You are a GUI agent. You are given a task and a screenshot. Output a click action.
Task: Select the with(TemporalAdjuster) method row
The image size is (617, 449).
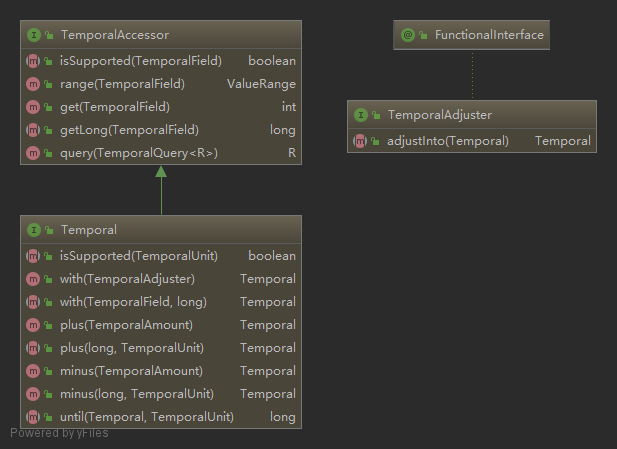[160, 279]
